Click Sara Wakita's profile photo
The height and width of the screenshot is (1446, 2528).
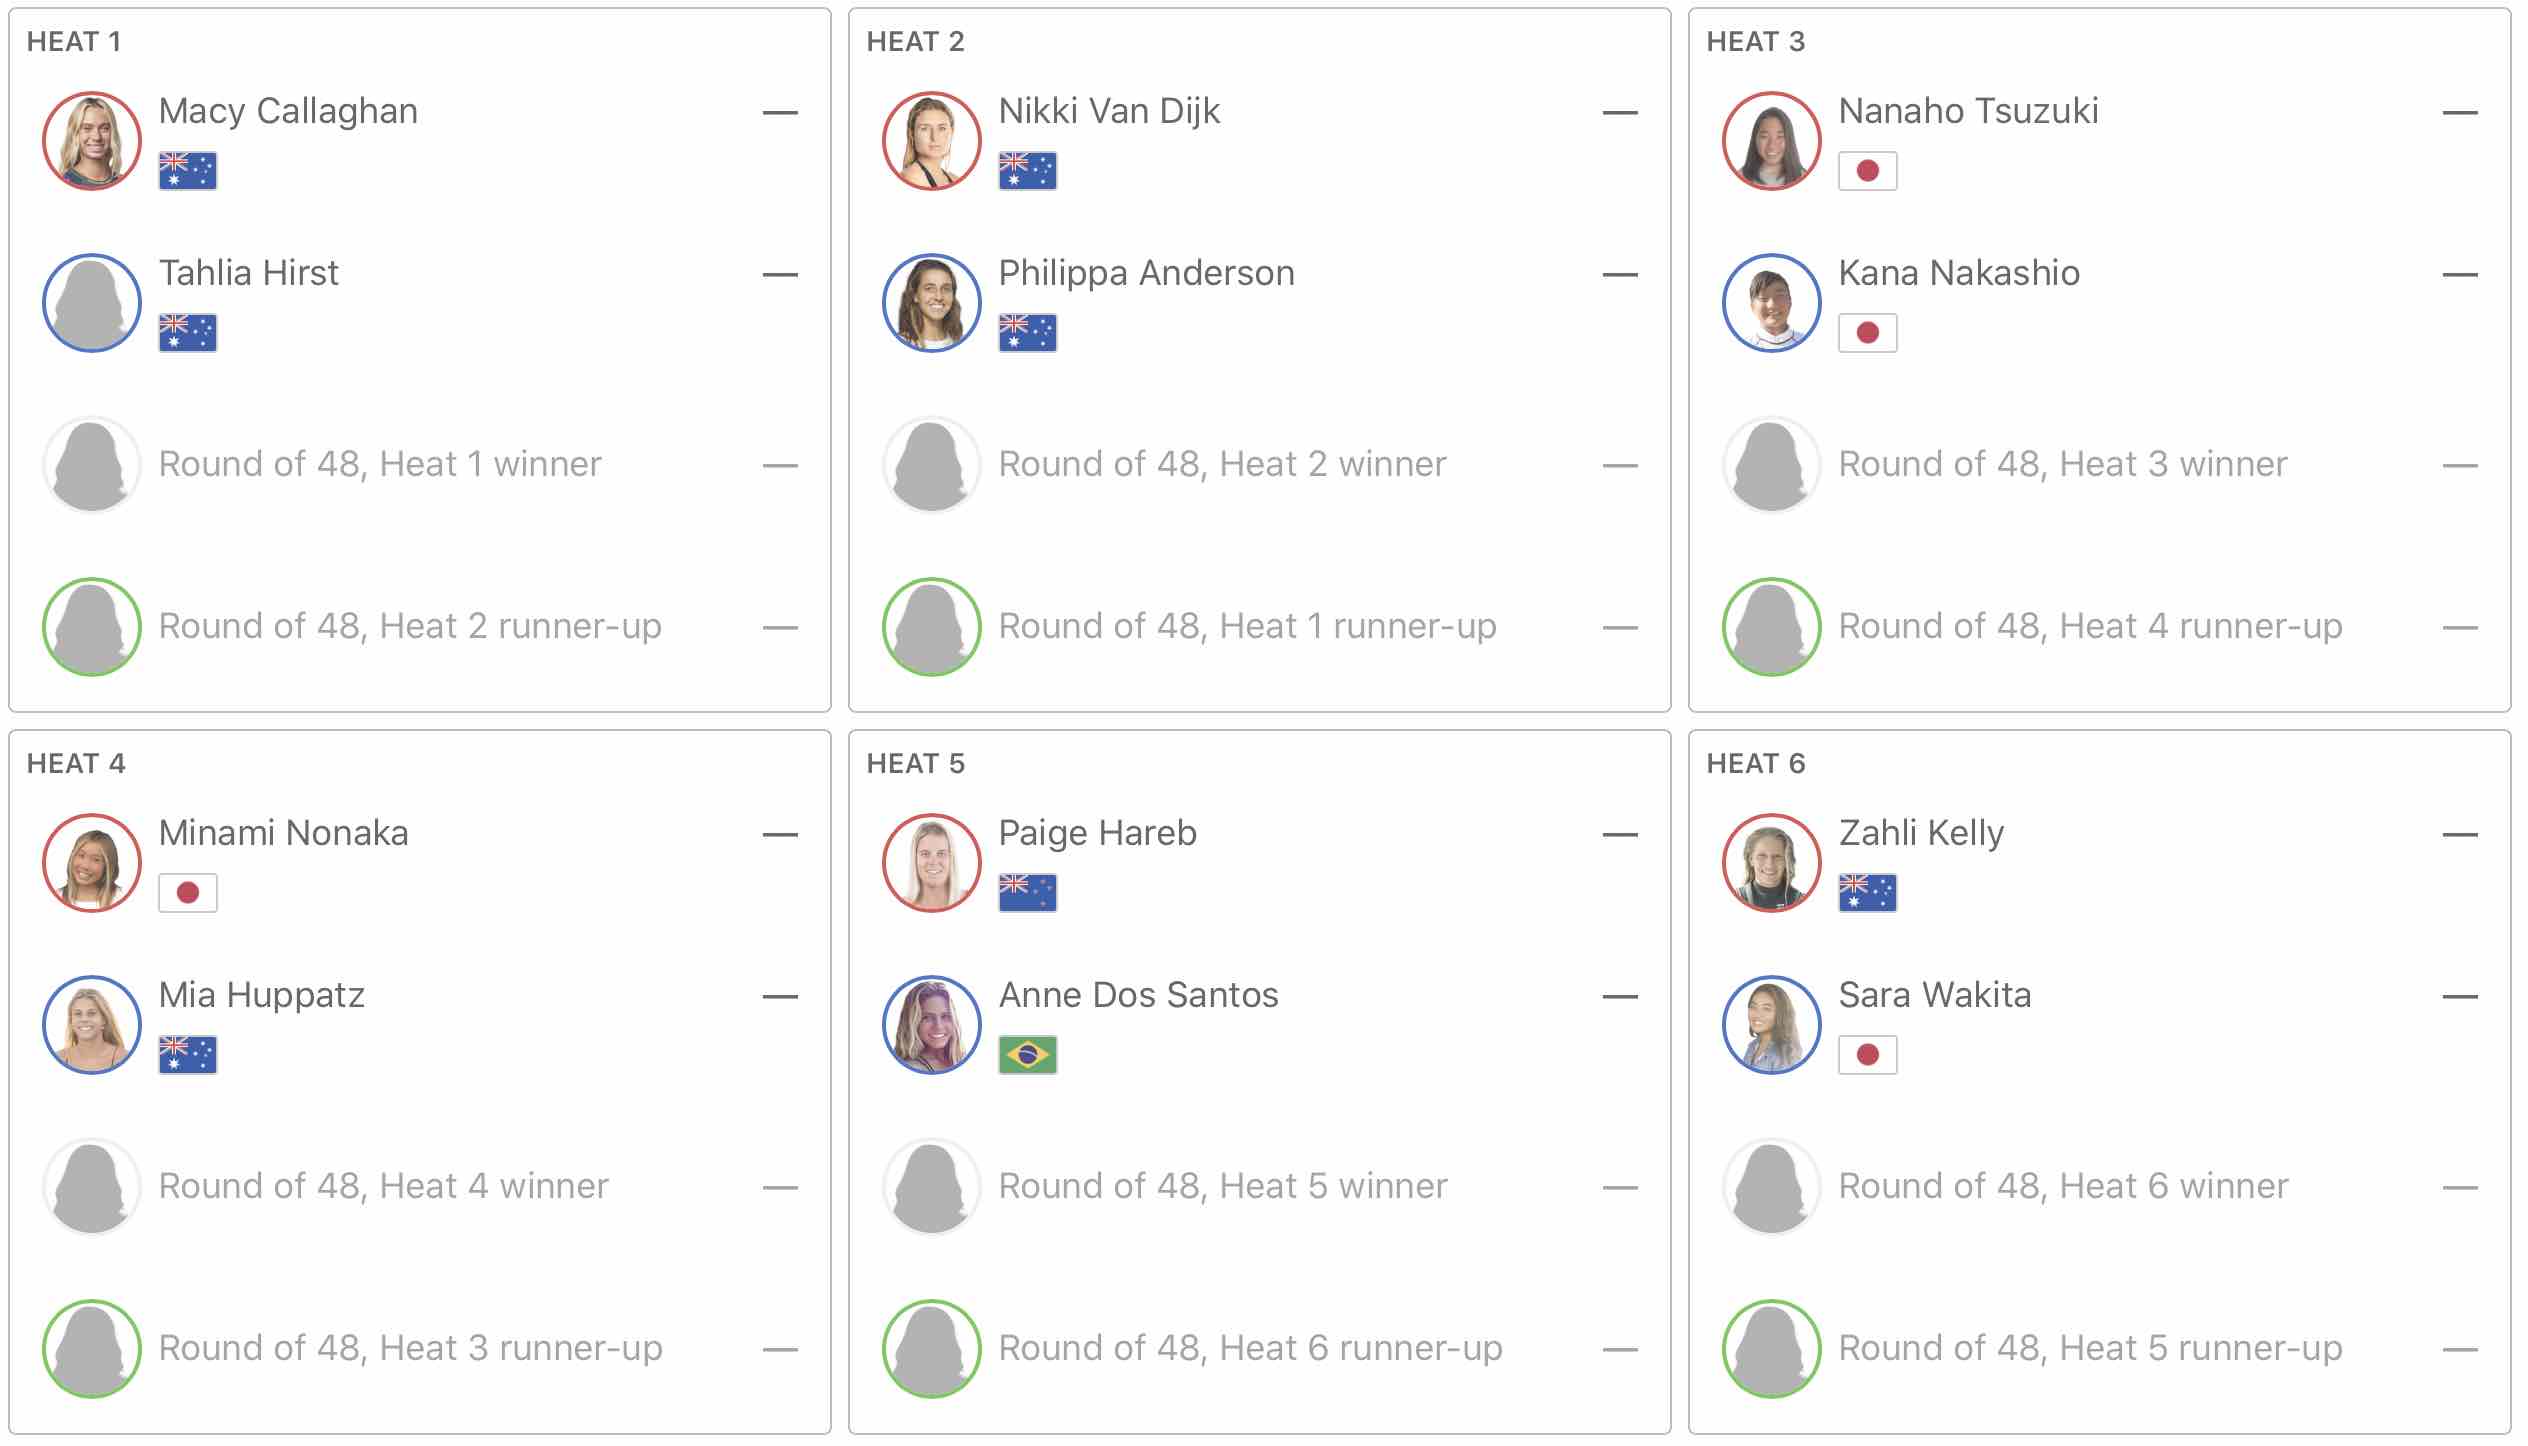click(1771, 1025)
